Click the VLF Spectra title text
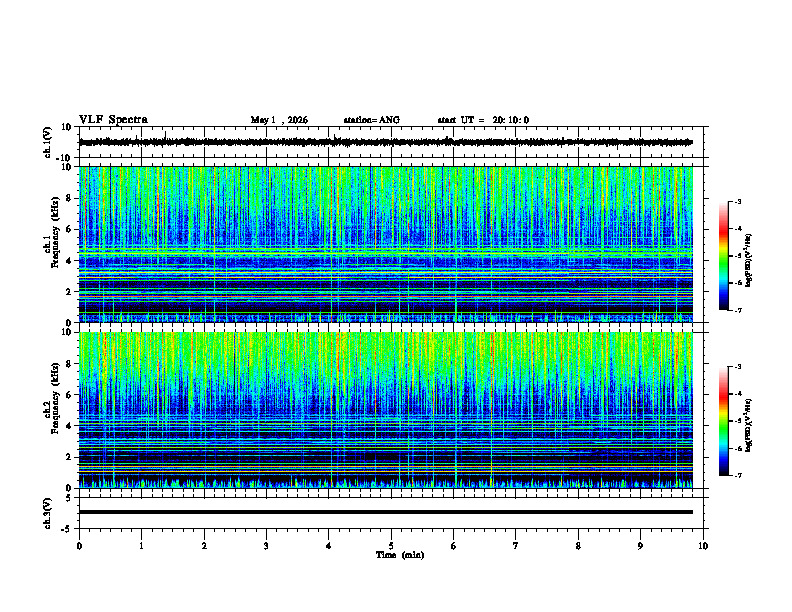 pos(113,120)
